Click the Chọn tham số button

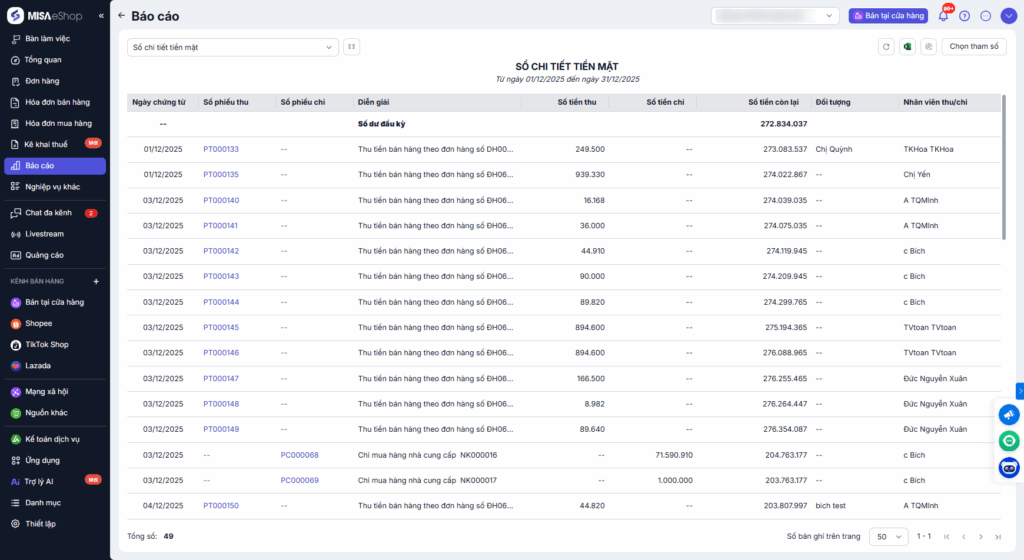[x=973, y=47]
